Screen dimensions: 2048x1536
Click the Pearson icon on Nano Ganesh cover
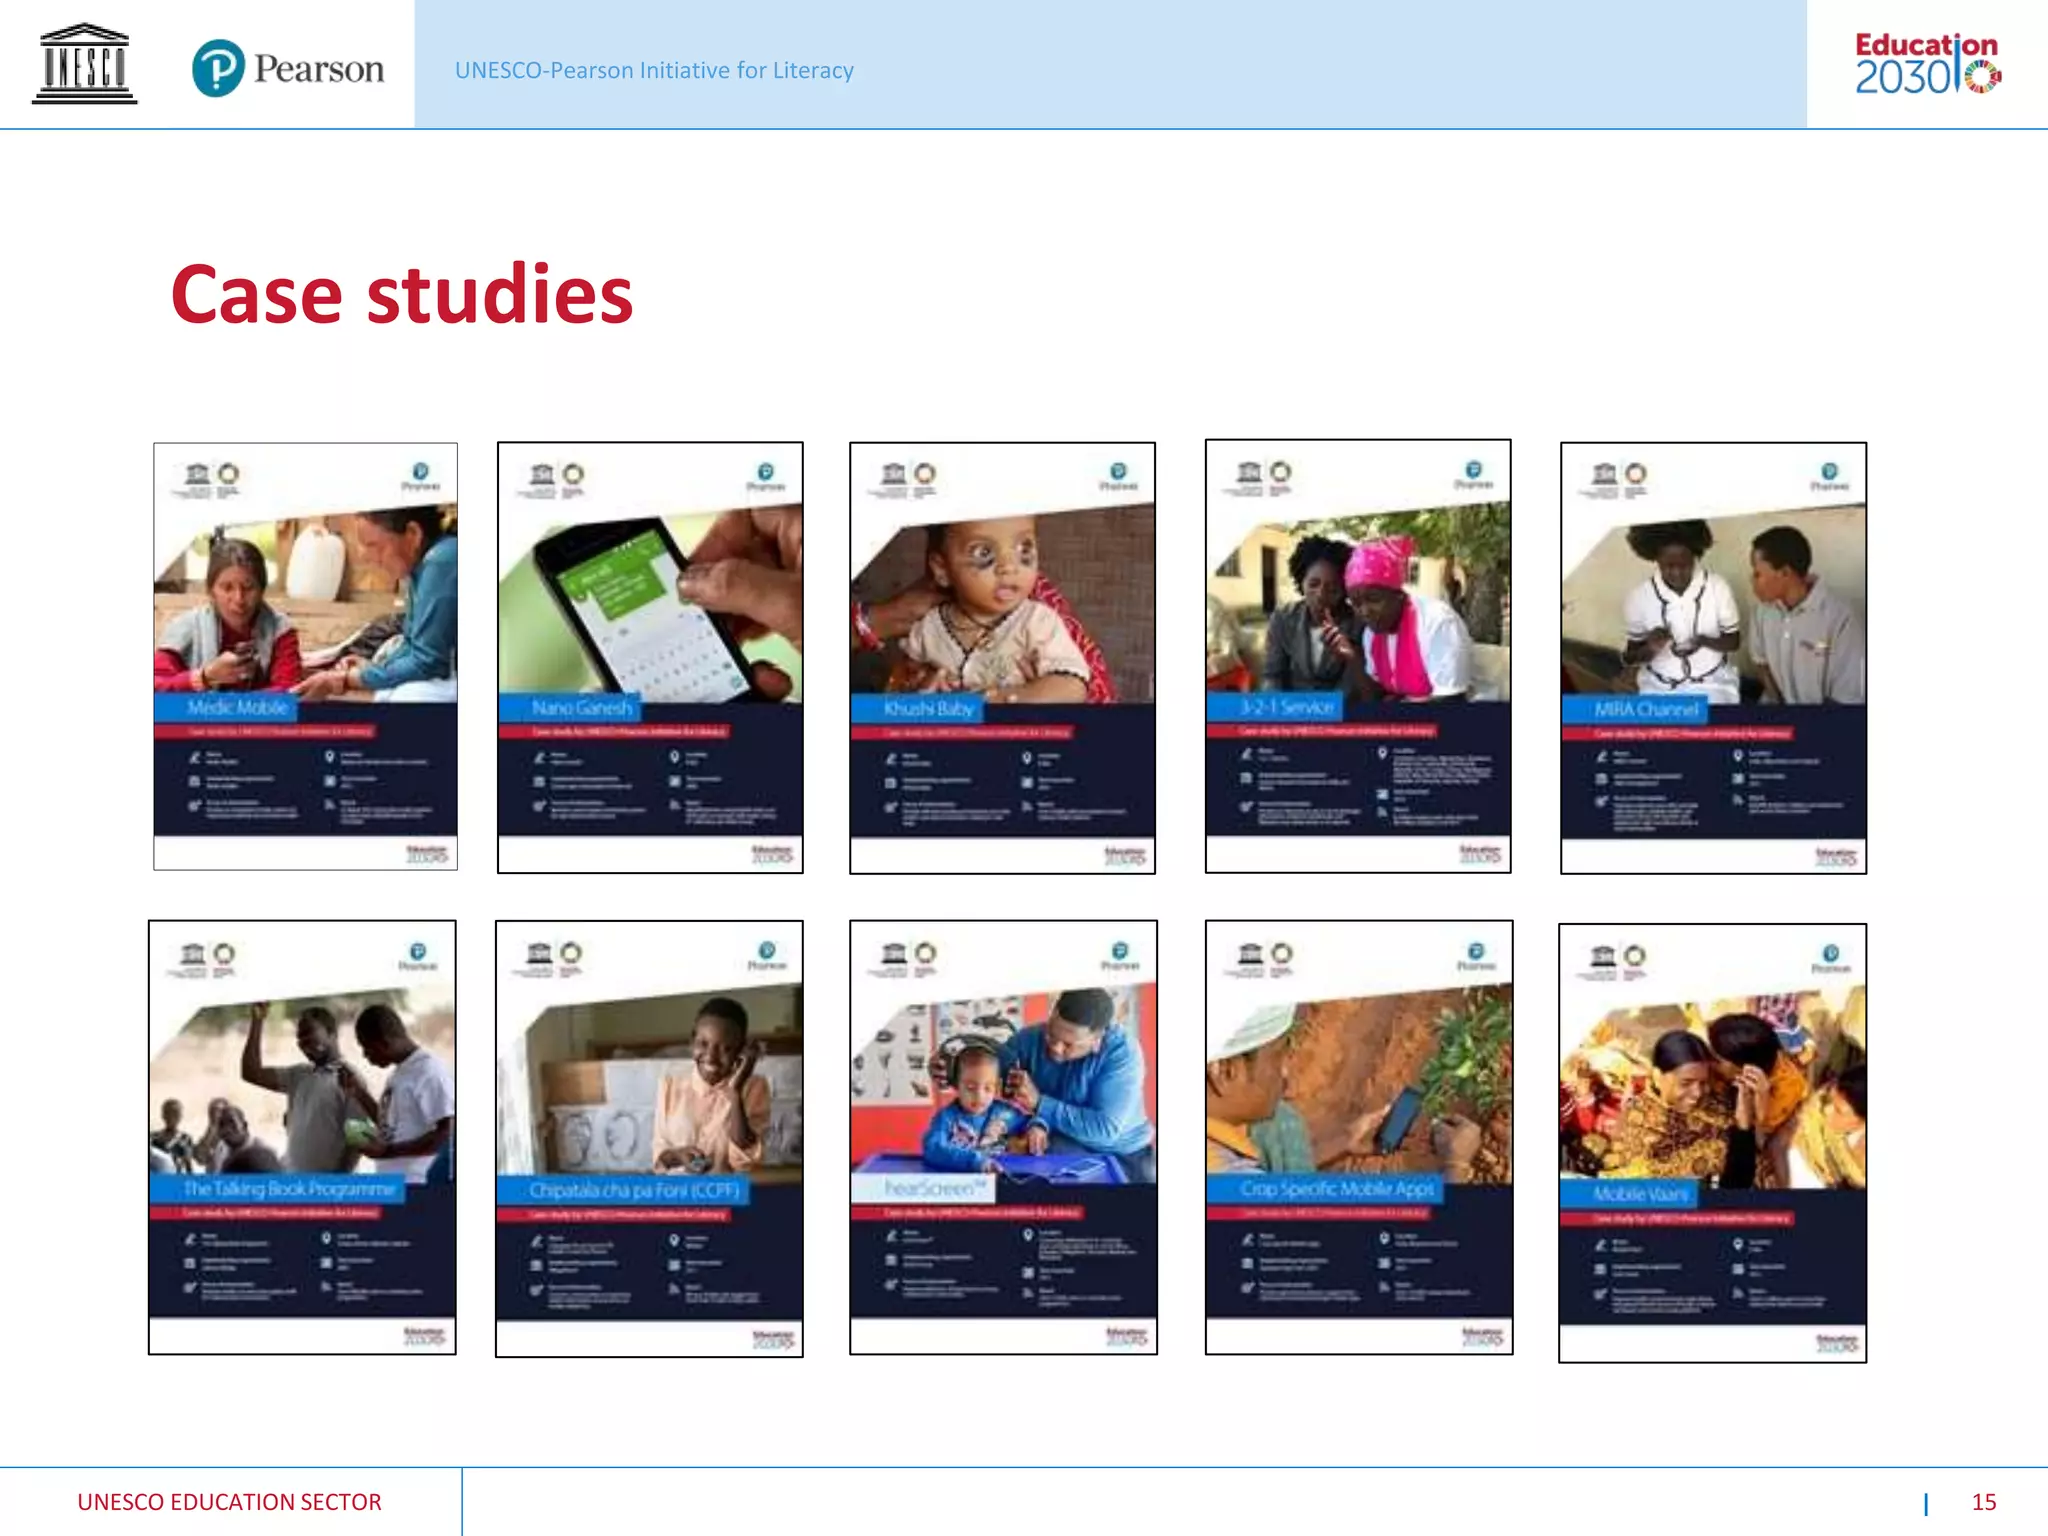coord(766,475)
